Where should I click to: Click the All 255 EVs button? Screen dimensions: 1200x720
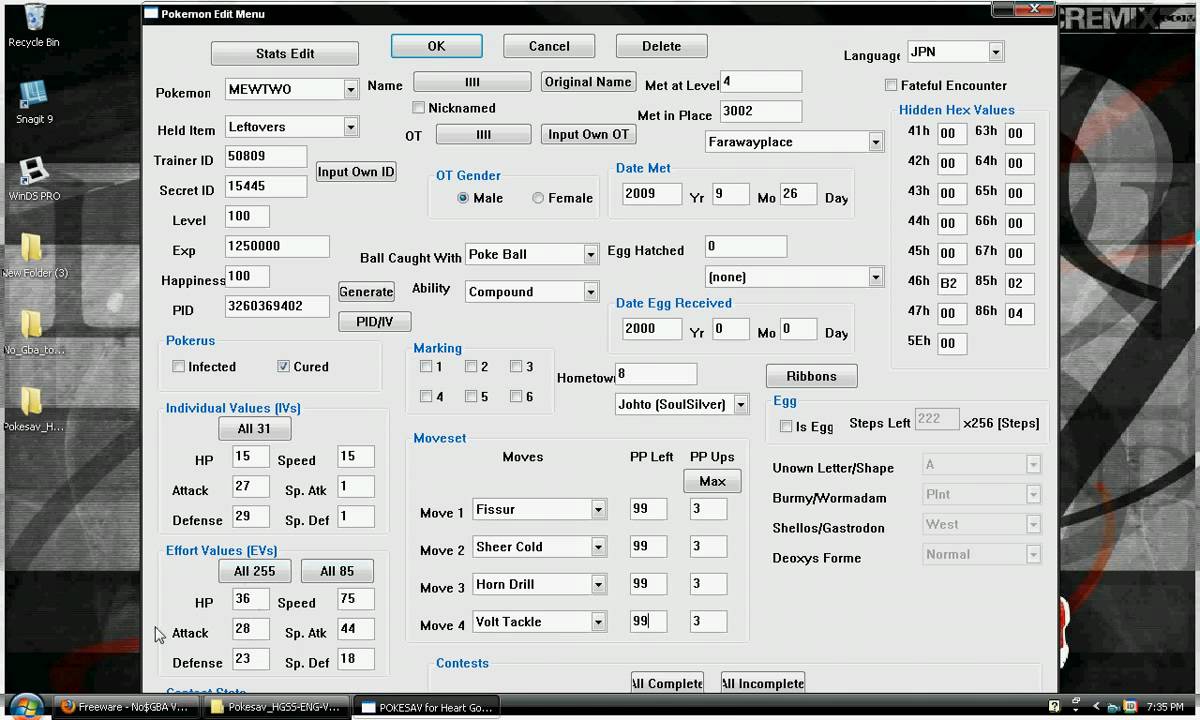tap(255, 571)
